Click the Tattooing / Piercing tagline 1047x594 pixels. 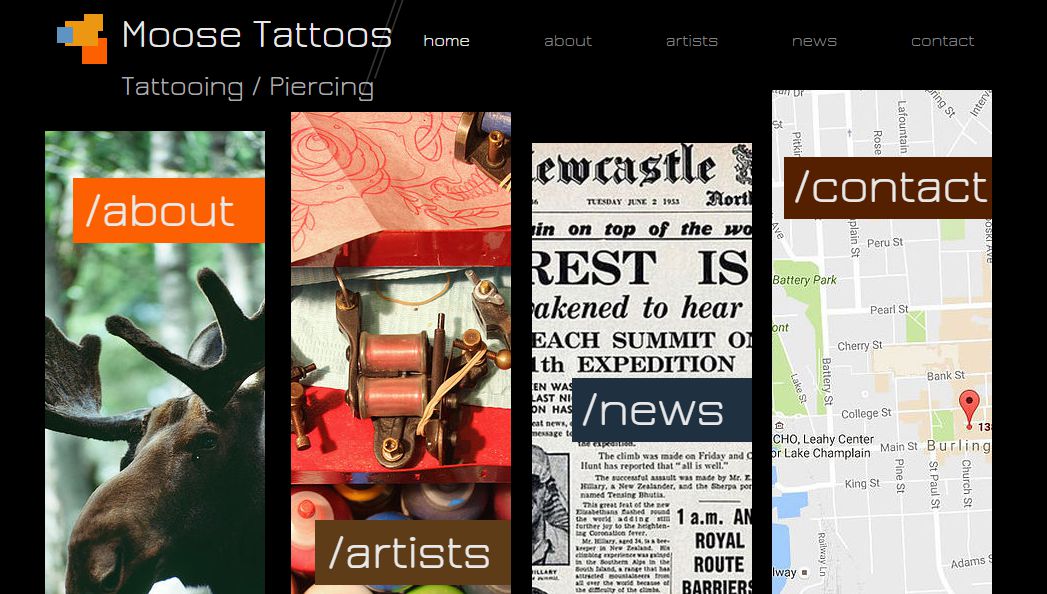point(247,87)
